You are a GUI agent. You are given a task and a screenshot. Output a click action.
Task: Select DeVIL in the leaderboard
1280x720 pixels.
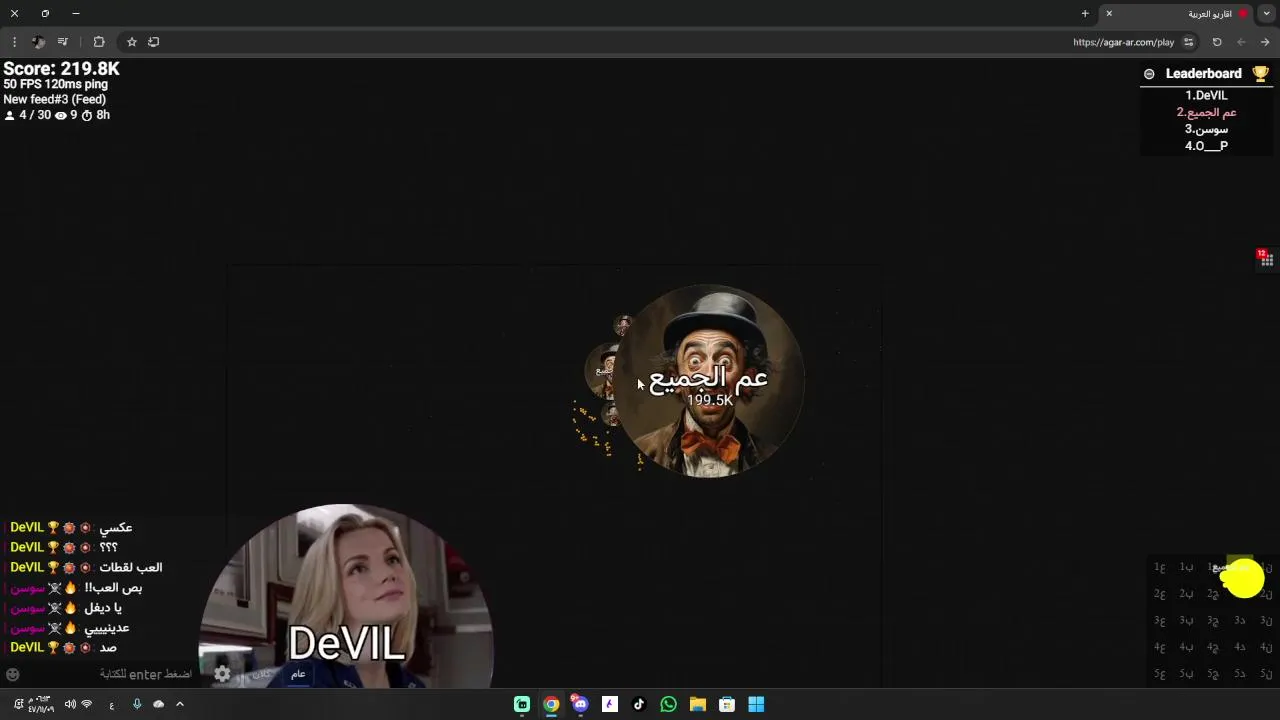[1206, 96]
